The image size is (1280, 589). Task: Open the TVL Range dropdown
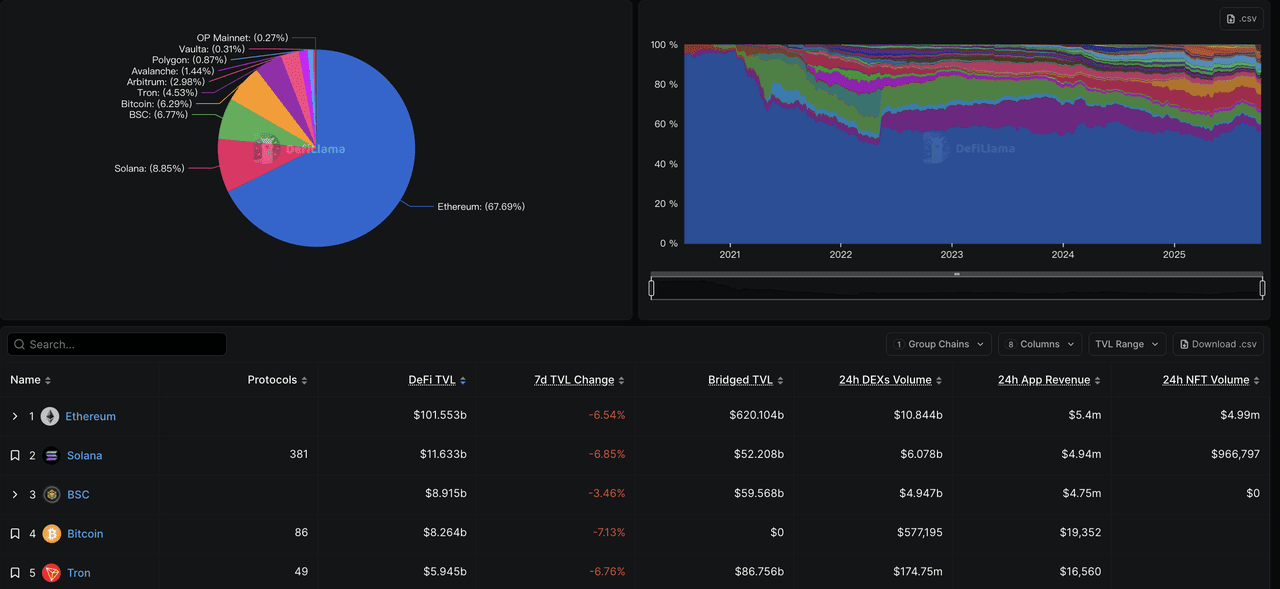pyautogui.click(x=1126, y=344)
